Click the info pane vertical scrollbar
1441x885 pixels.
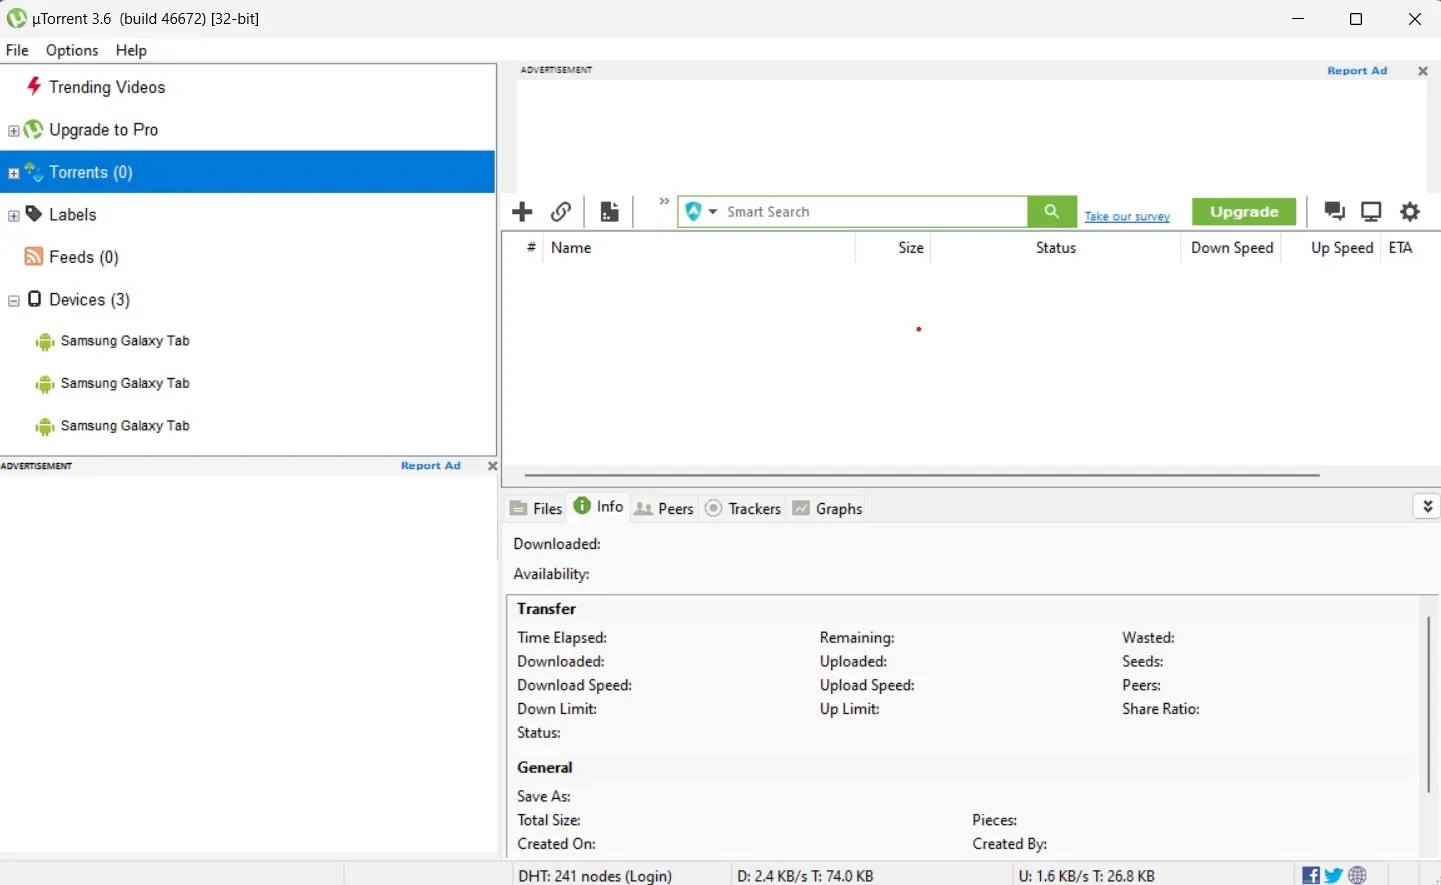1428,705
